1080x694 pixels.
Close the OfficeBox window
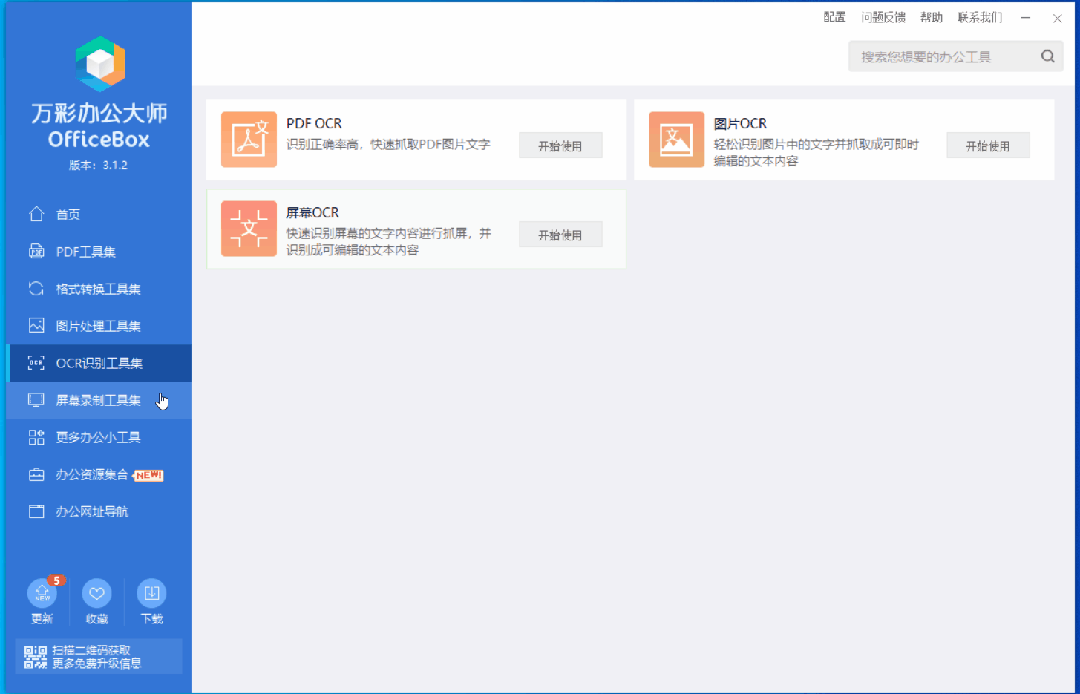pos(1057,19)
